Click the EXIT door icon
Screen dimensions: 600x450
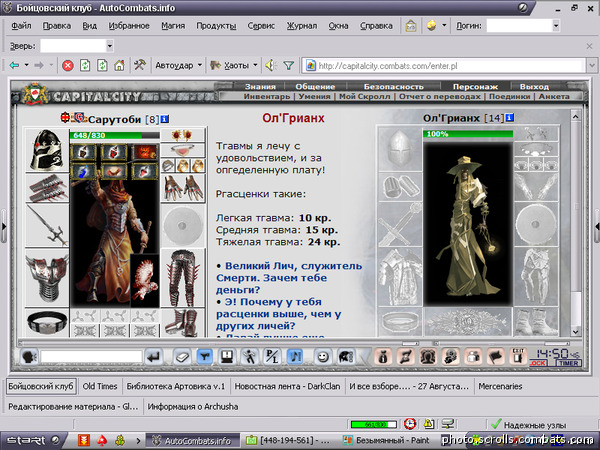pyautogui.click(x=518, y=357)
